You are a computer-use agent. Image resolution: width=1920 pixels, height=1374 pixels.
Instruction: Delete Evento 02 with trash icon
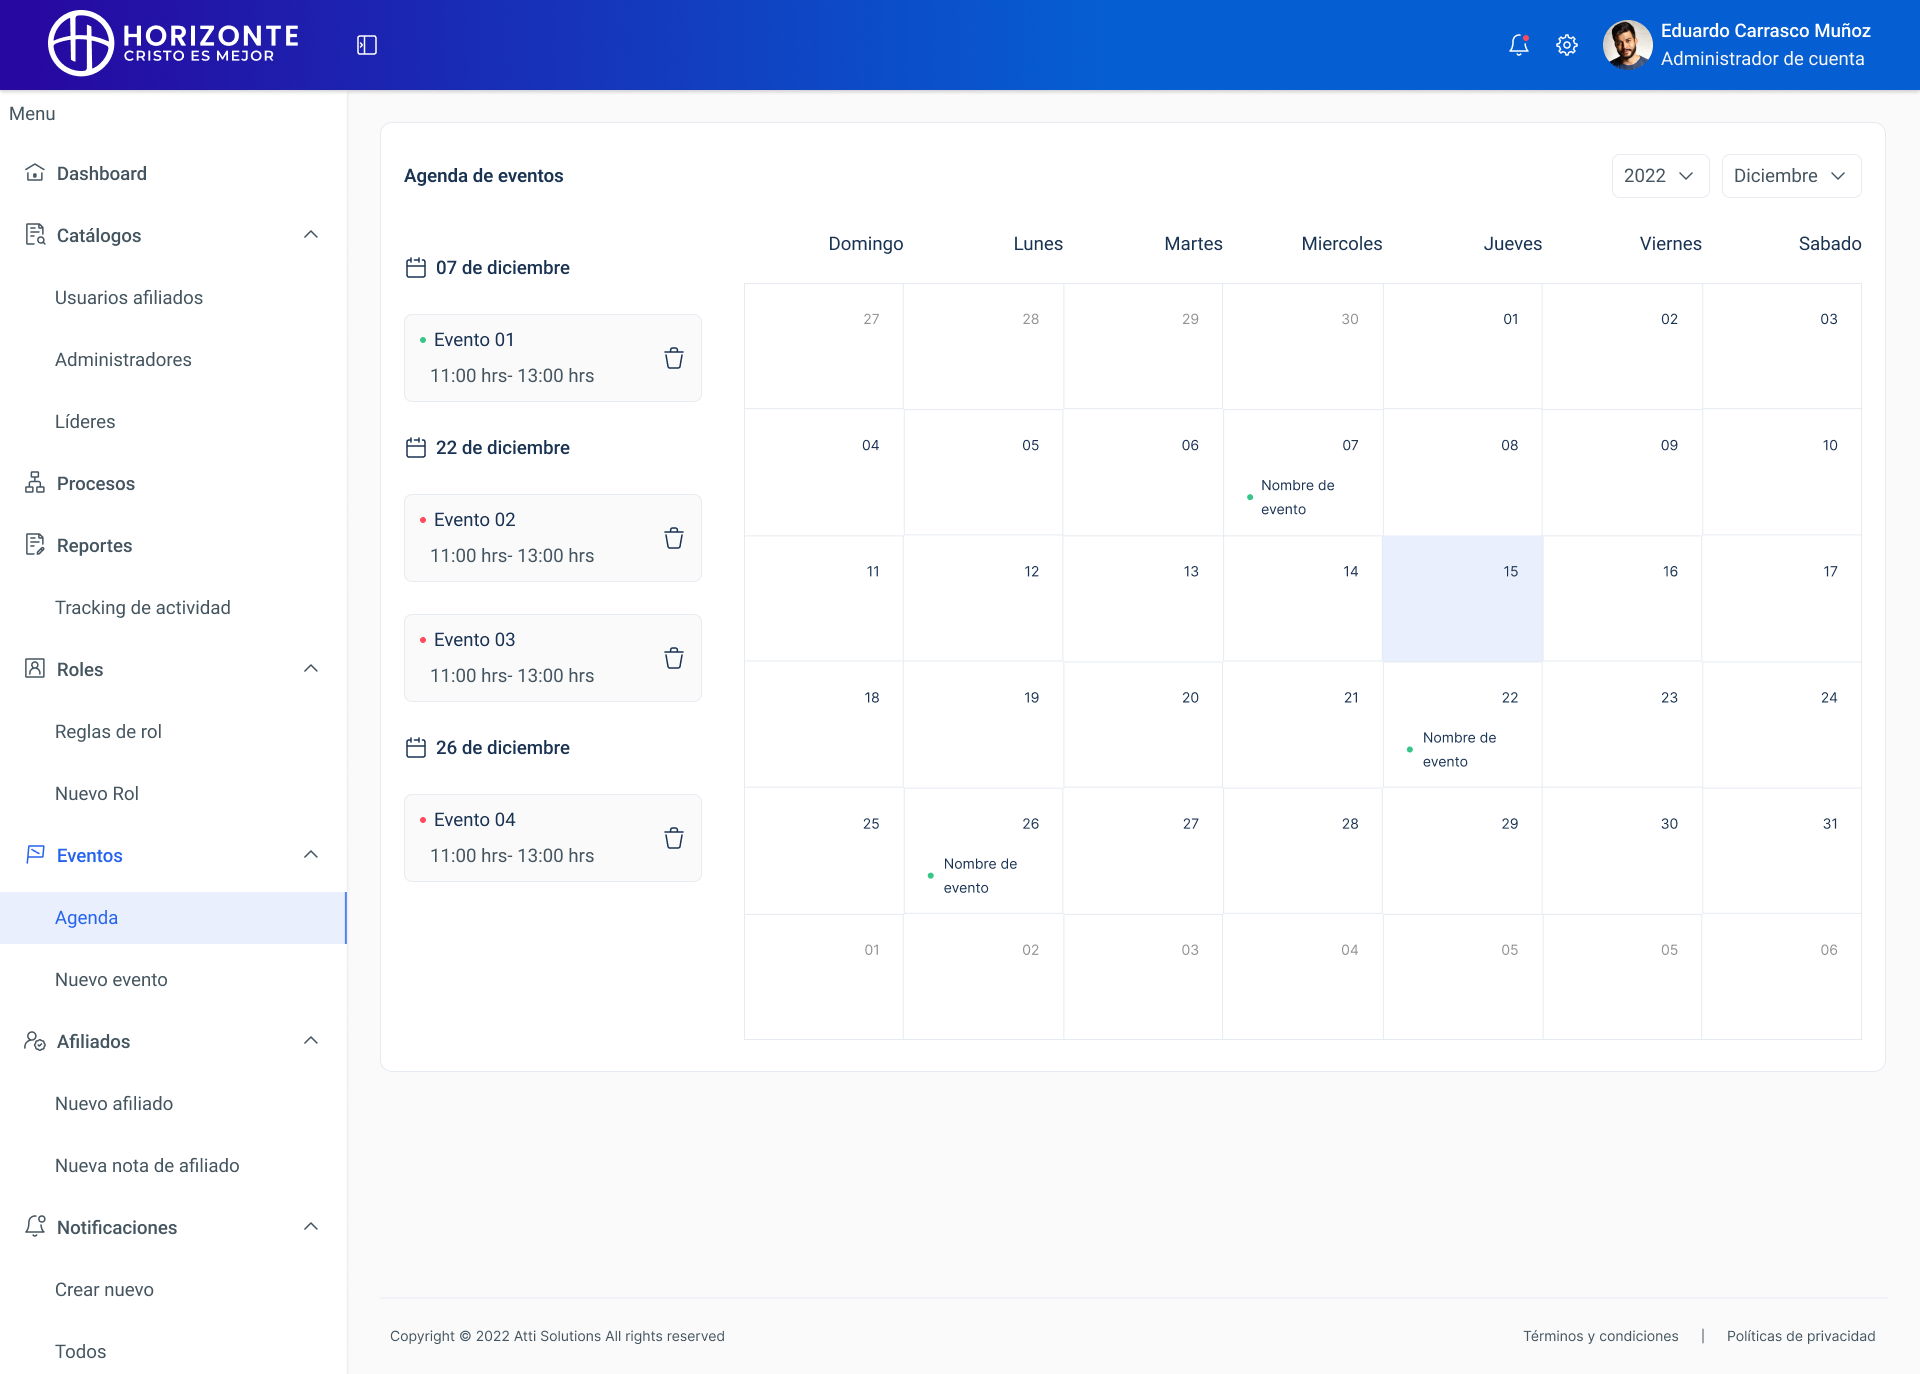point(674,538)
